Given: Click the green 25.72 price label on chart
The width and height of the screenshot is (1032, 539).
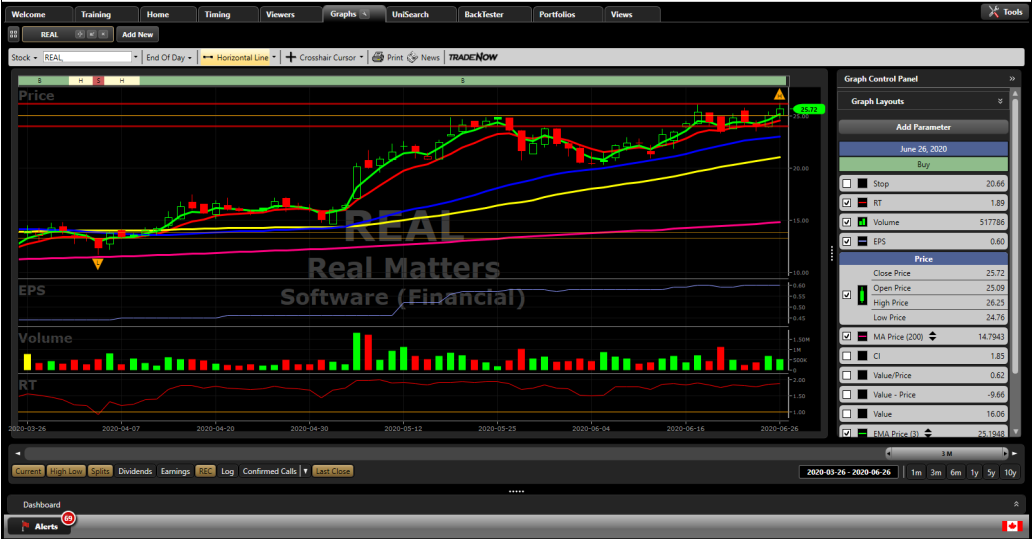Looking at the screenshot, I should click(809, 109).
